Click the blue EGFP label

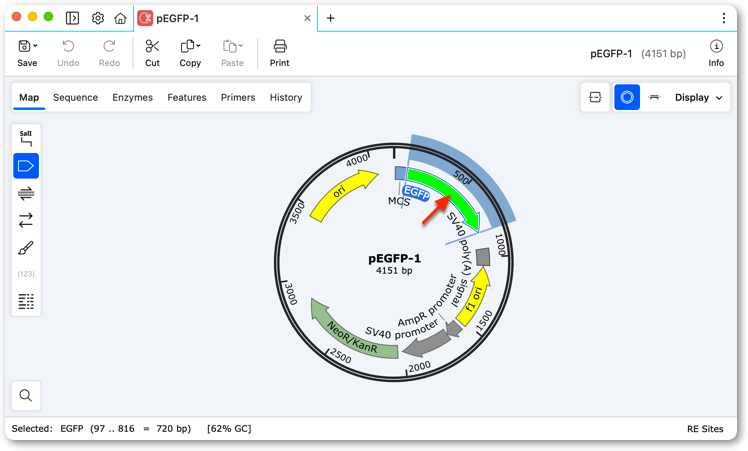point(416,193)
